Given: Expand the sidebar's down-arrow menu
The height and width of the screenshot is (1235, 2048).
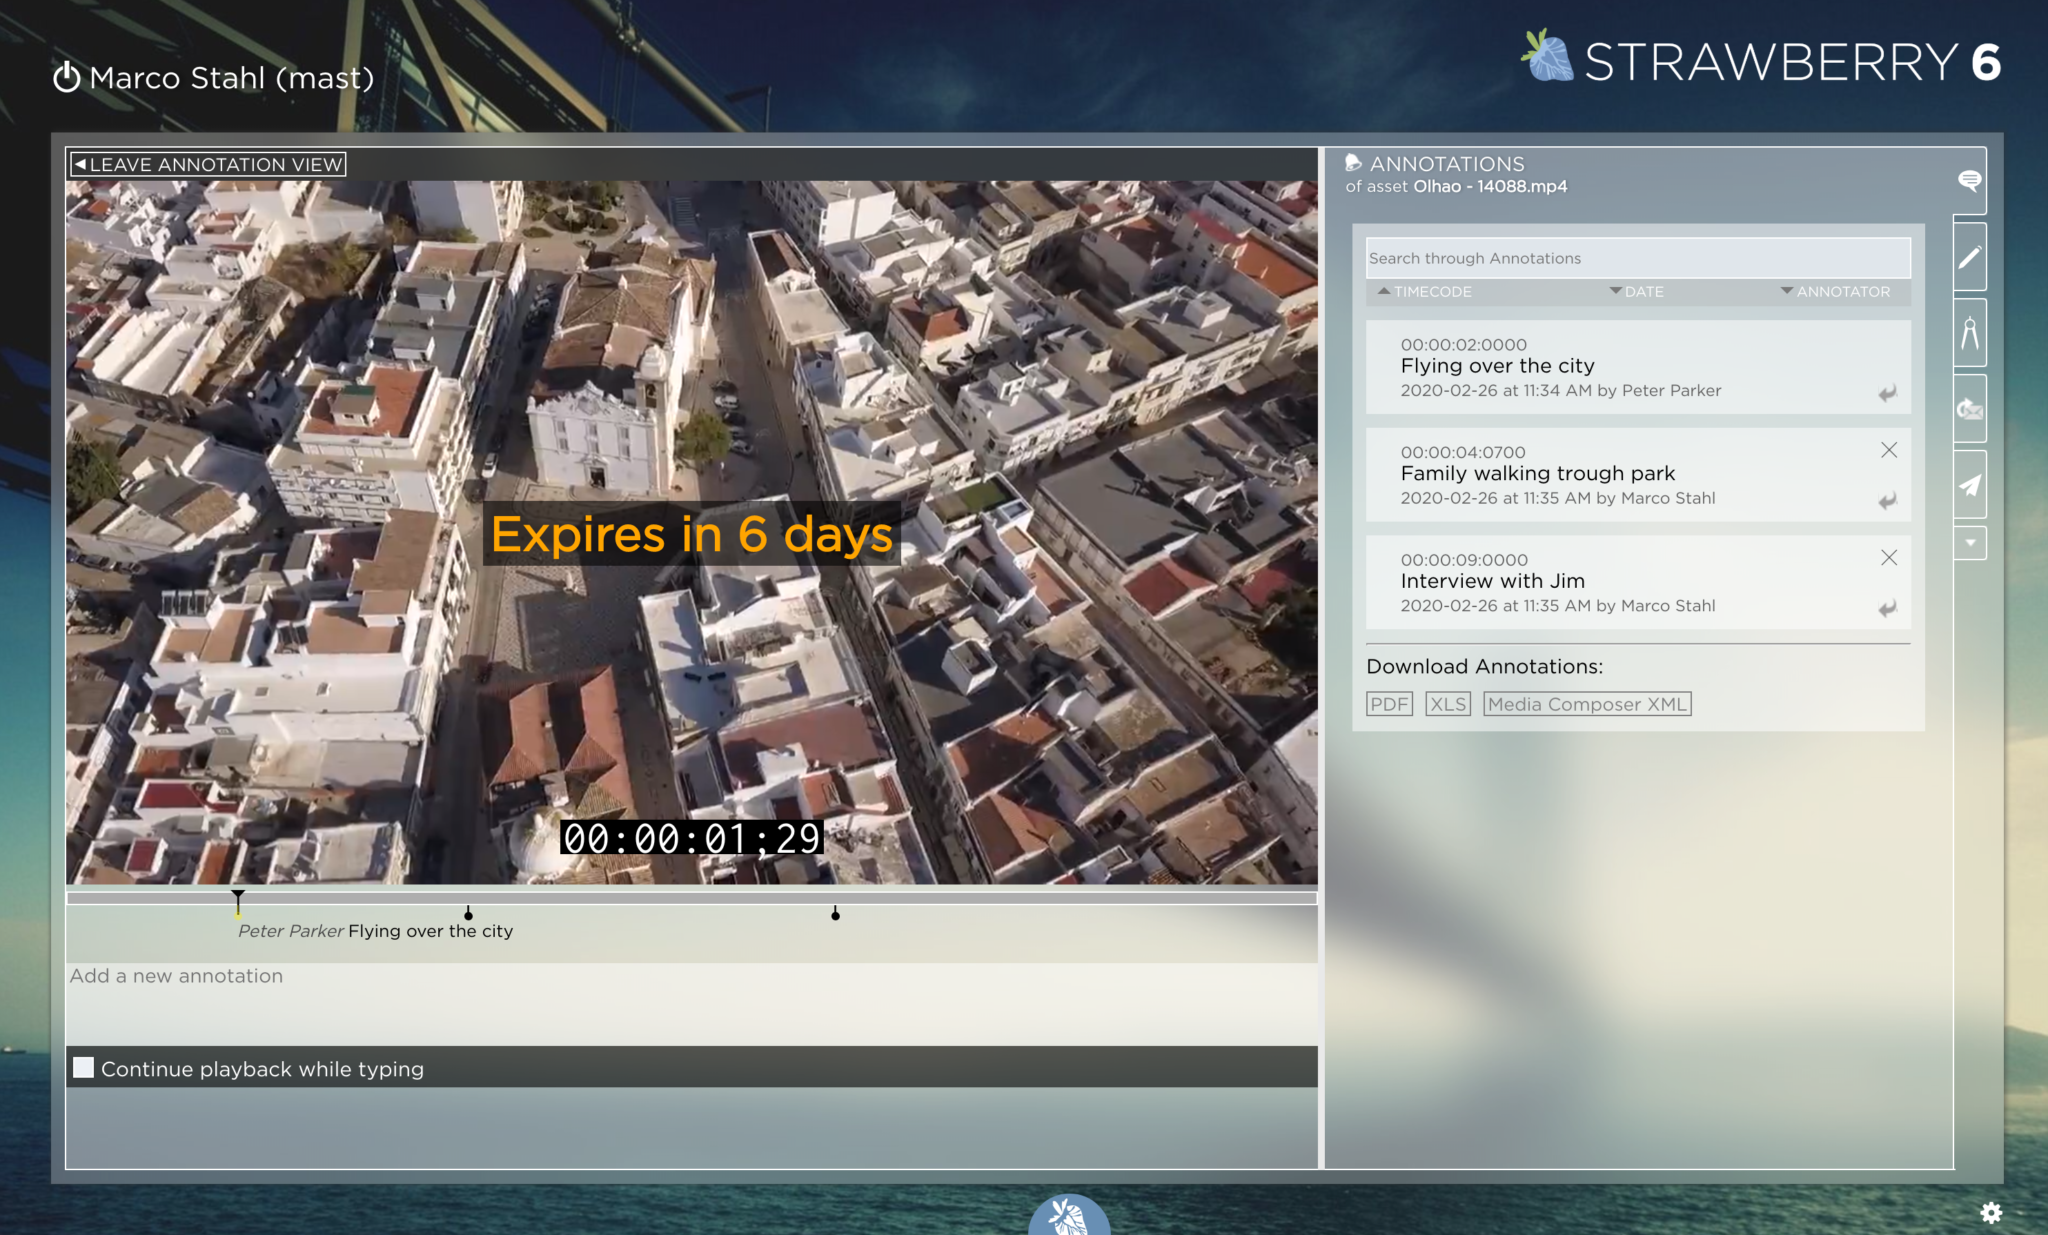Looking at the screenshot, I should 1969,543.
